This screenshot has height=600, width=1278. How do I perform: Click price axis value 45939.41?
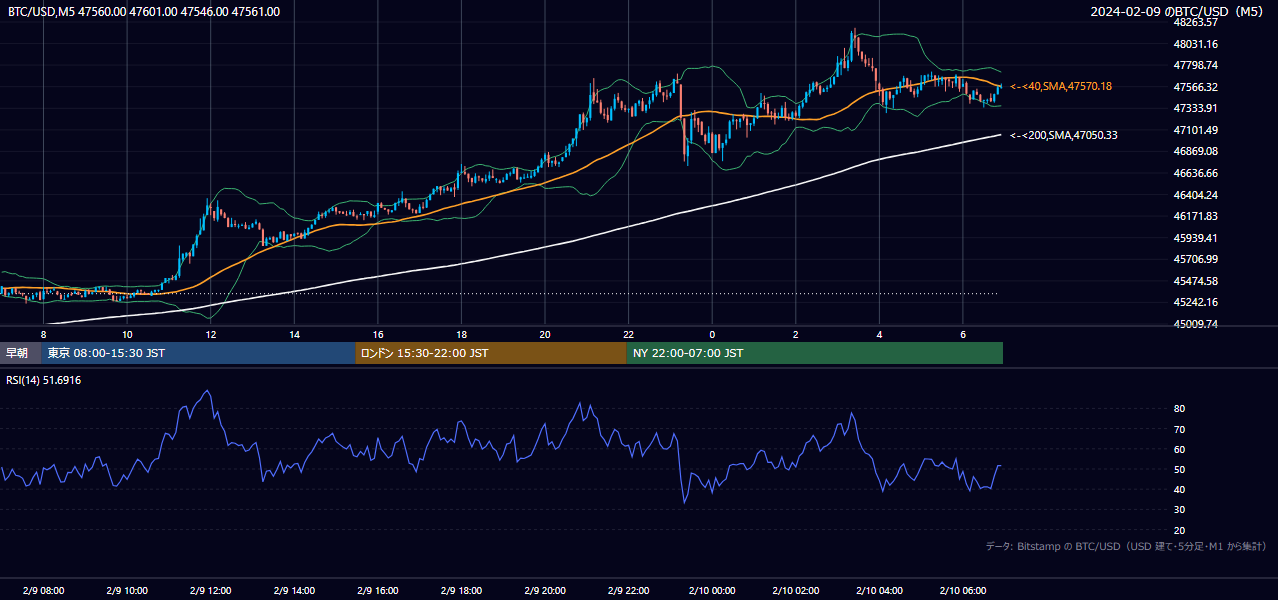pyautogui.click(x=1195, y=238)
